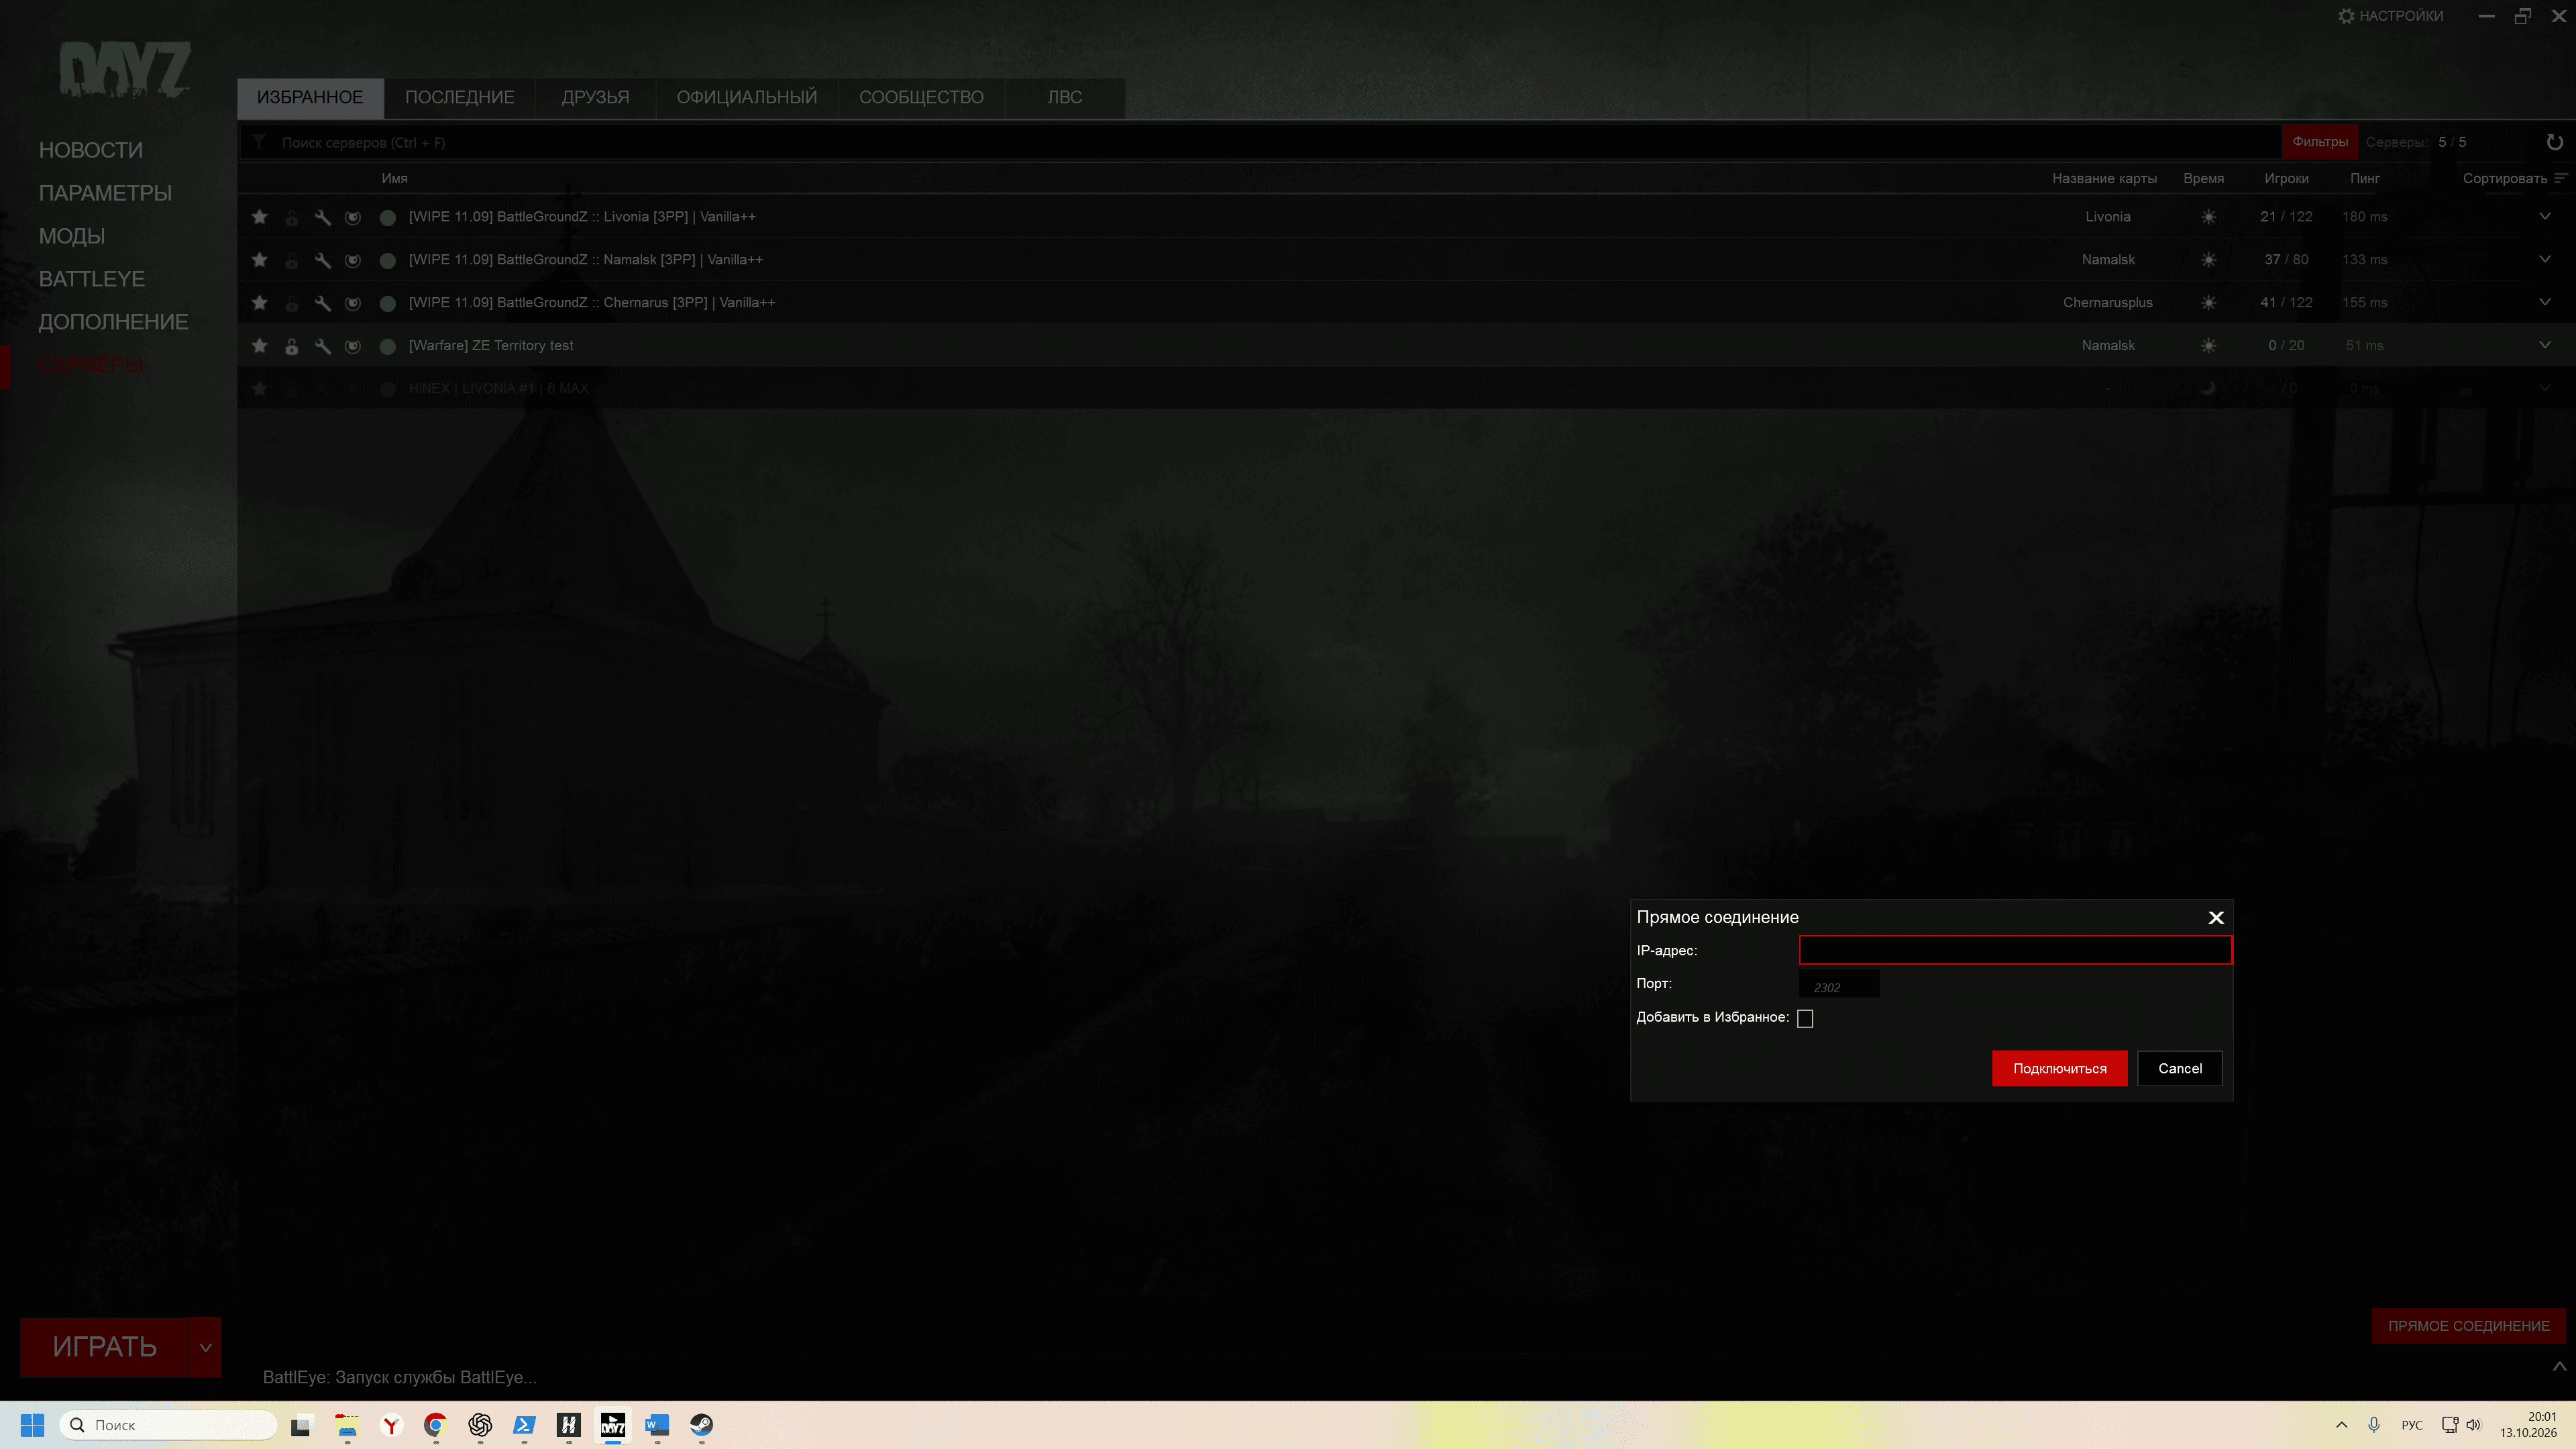Click daytime sun icon on Livonia row

pyautogui.click(x=2208, y=217)
